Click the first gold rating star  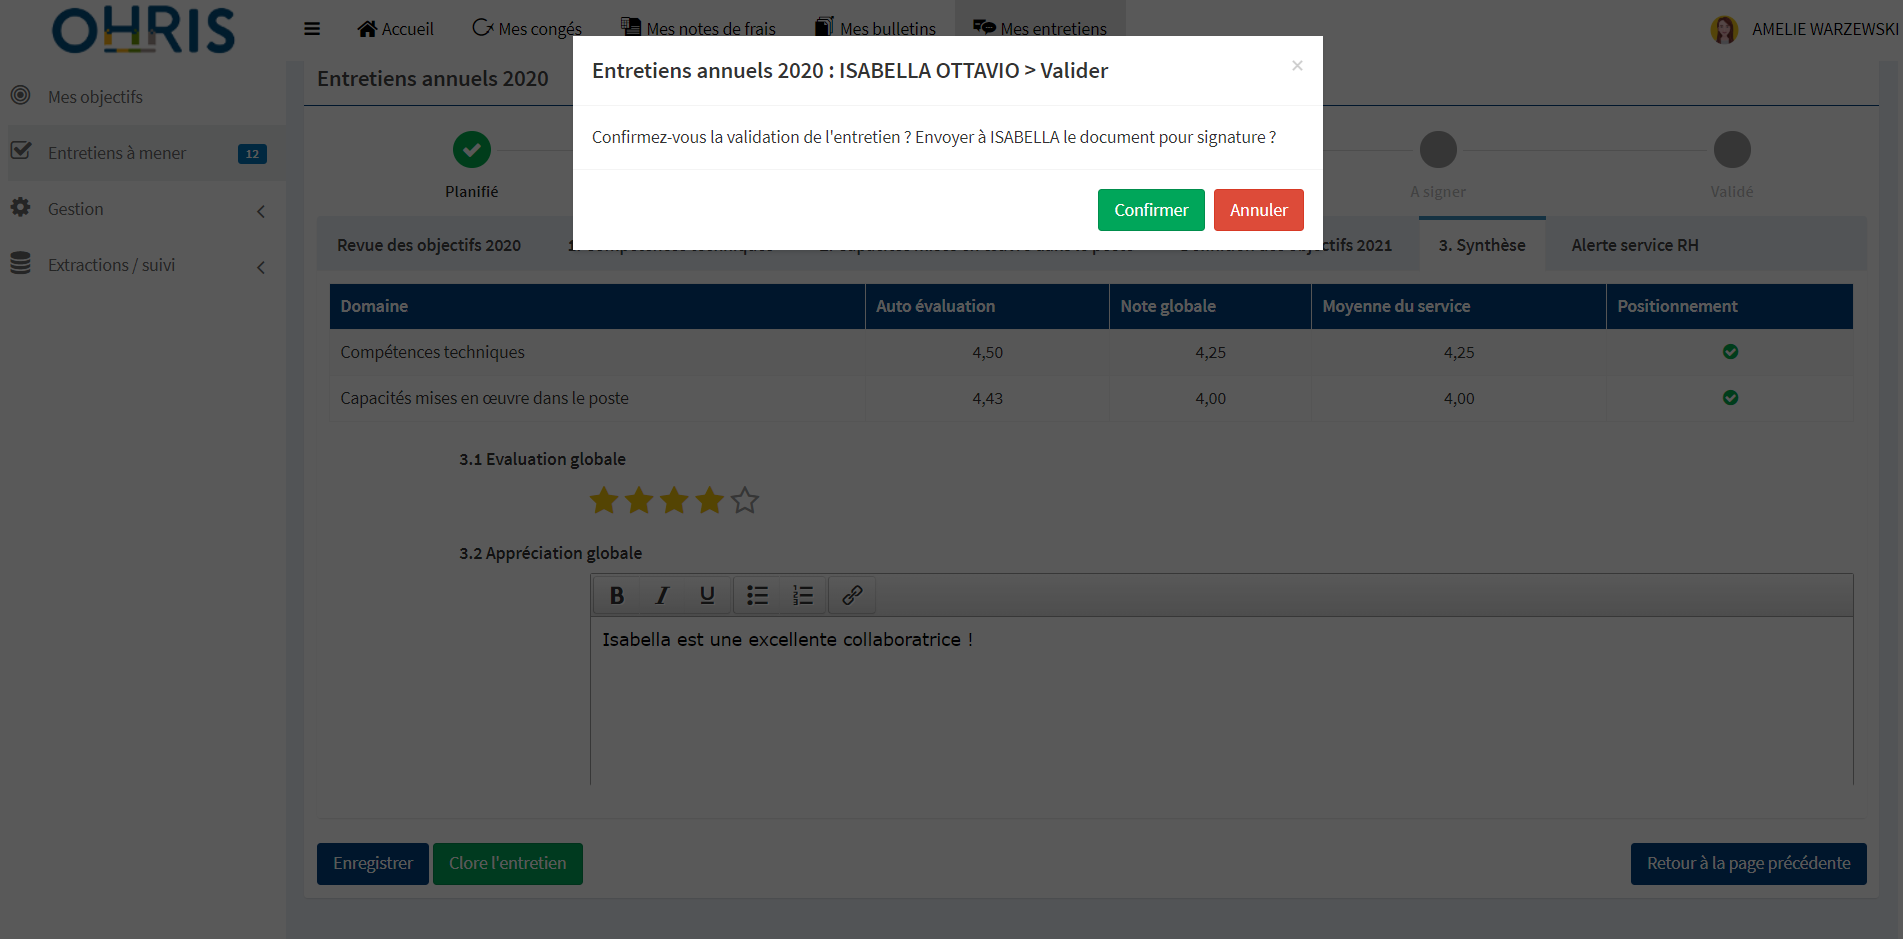pos(604,500)
